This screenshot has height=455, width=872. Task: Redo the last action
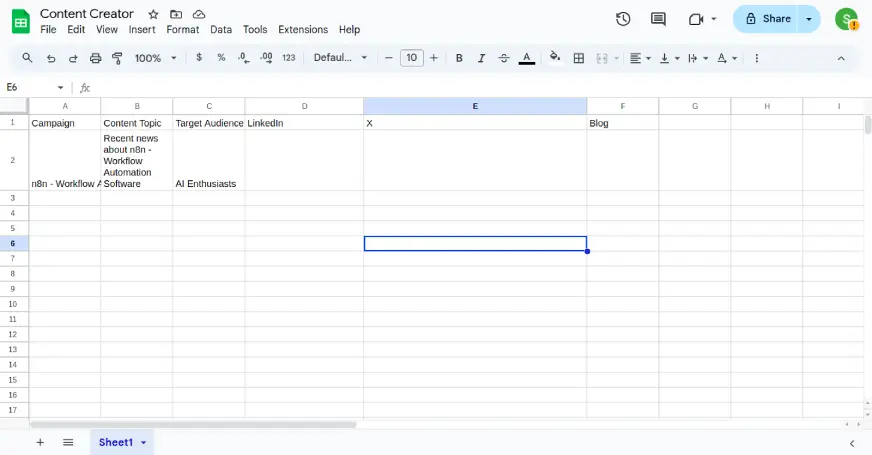73,58
